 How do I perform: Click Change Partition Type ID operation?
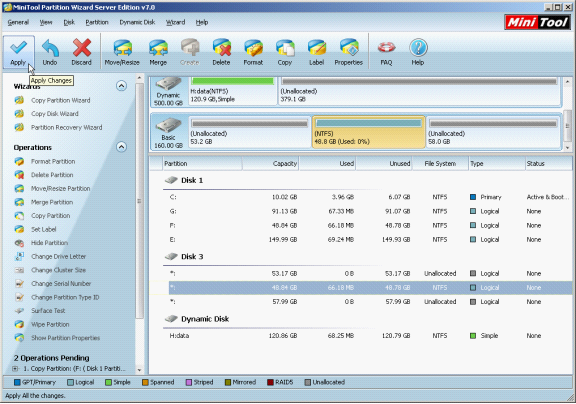tap(65, 297)
